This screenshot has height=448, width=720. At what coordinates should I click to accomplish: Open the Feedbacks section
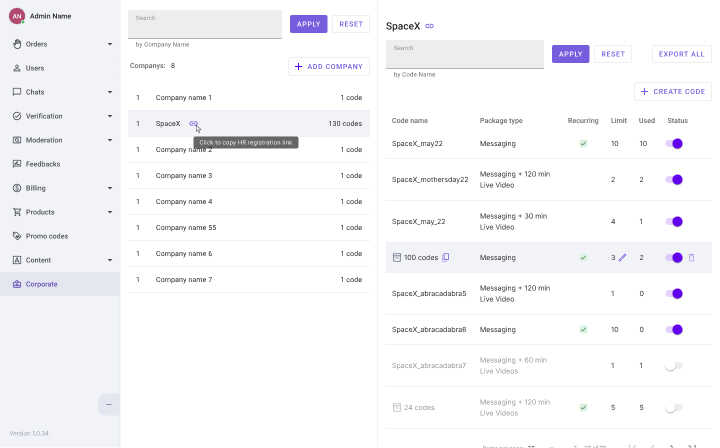pyautogui.click(x=42, y=164)
